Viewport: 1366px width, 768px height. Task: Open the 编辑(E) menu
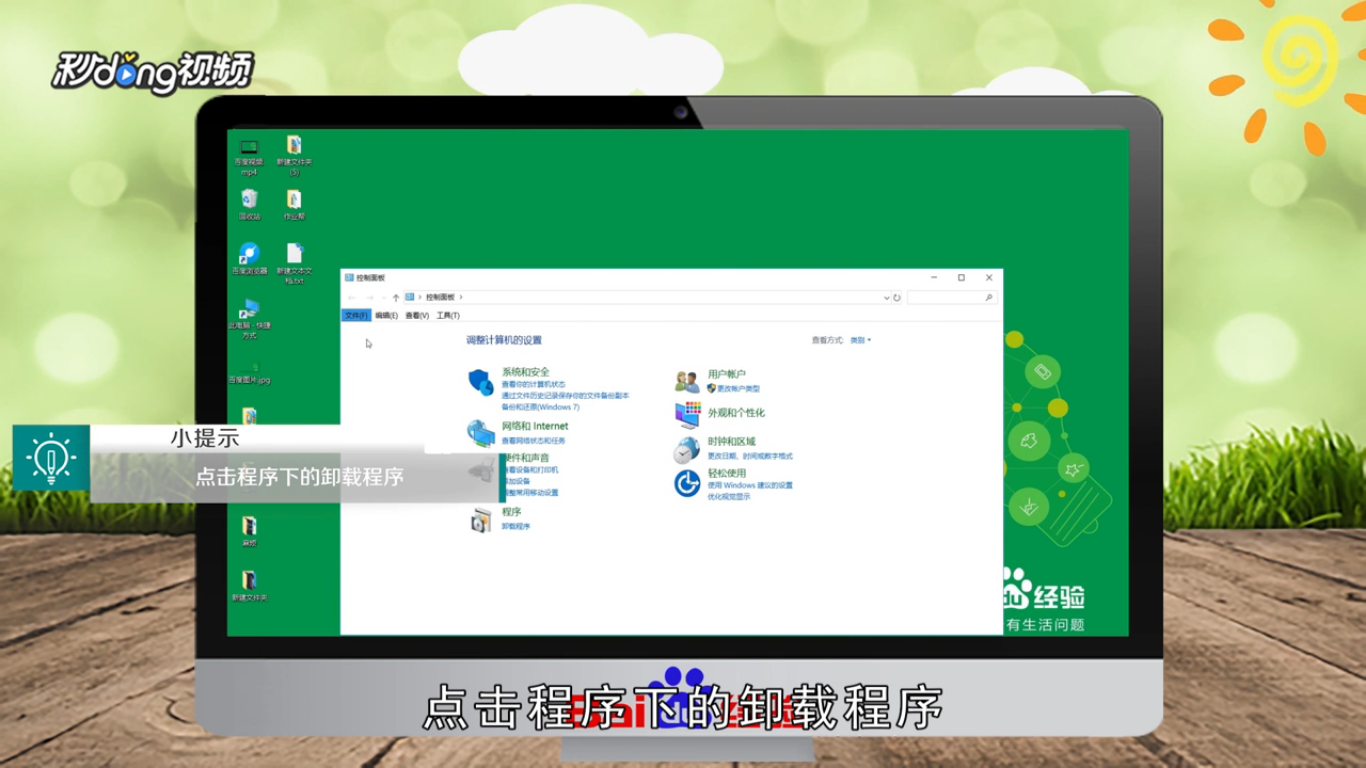(386, 315)
